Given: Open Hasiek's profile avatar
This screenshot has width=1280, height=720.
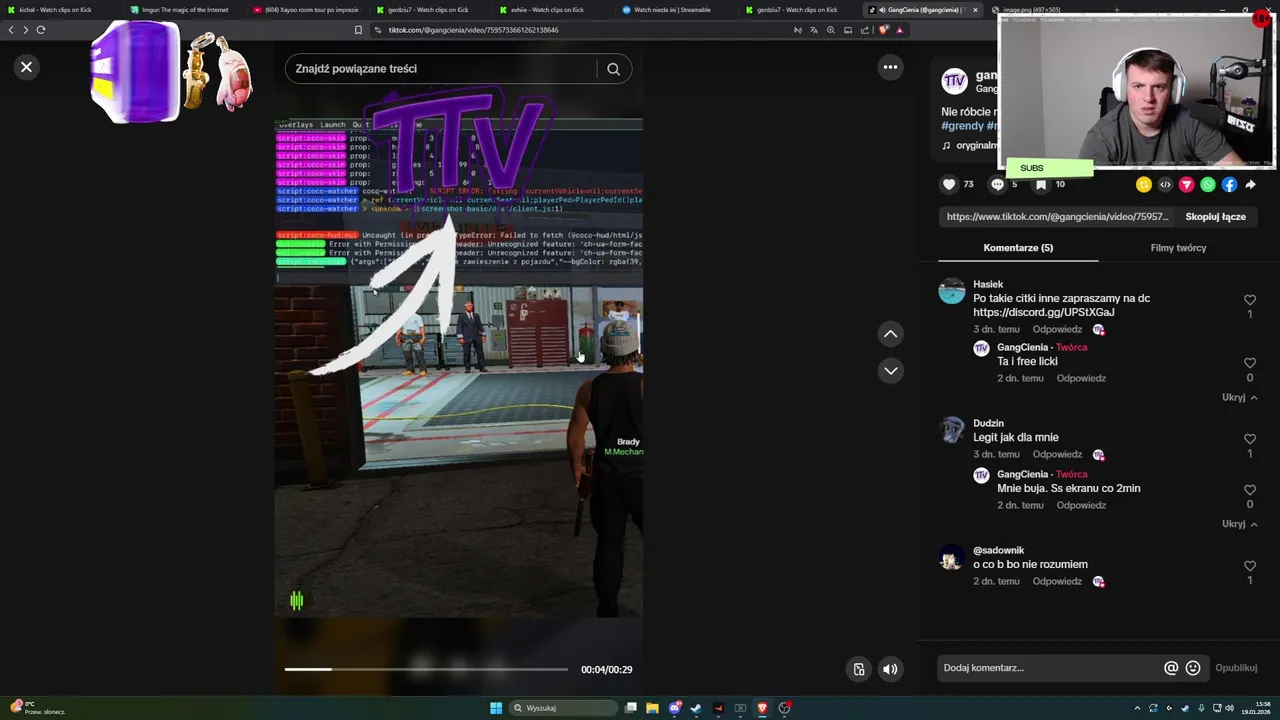Looking at the screenshot, I should (x=952, y=291).
